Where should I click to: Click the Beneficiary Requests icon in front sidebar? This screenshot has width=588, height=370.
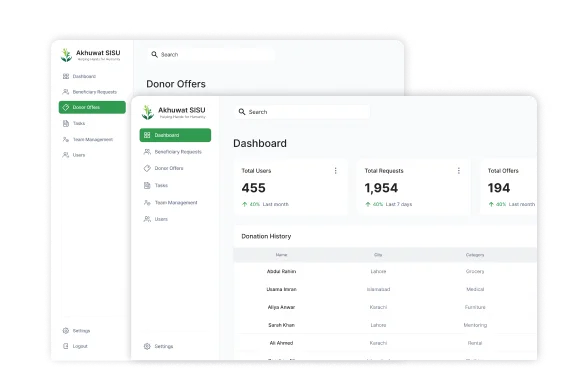pos(147,151)
